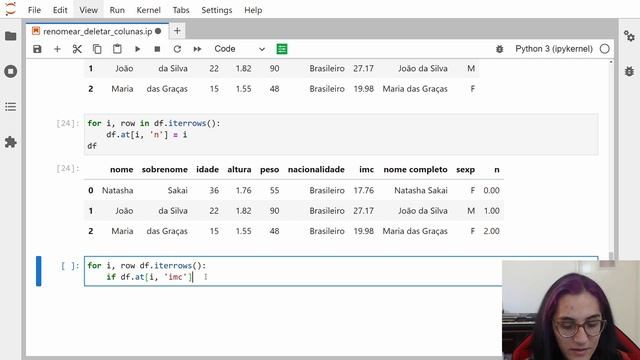The image size is (640, 360).
Task: Run the selected cell
Action: pyautogui.click(x=137, y=49)
